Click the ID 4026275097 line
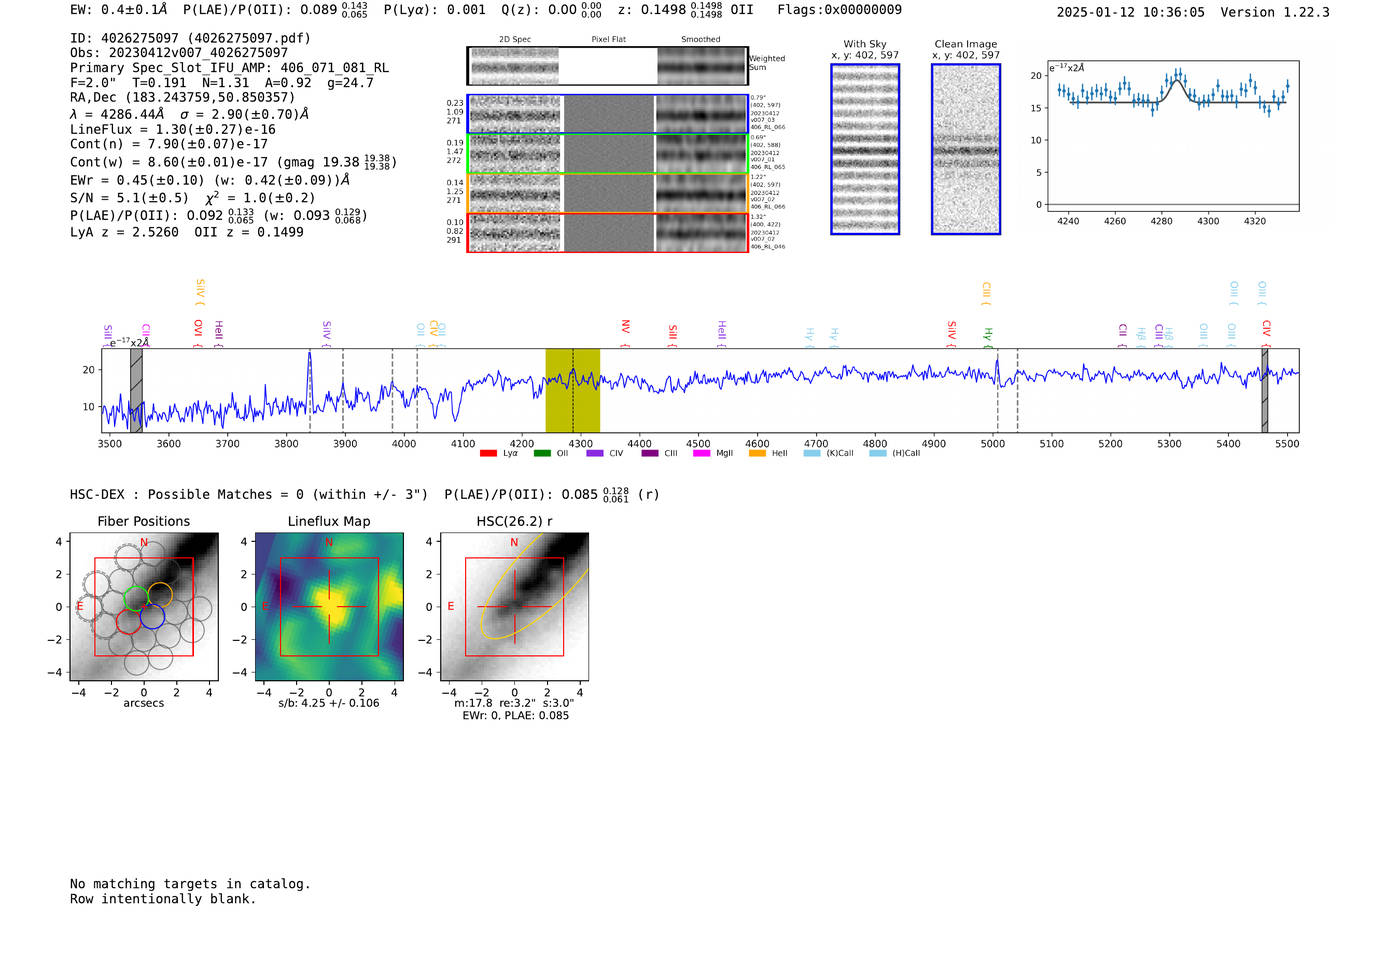 pos(190,38)
